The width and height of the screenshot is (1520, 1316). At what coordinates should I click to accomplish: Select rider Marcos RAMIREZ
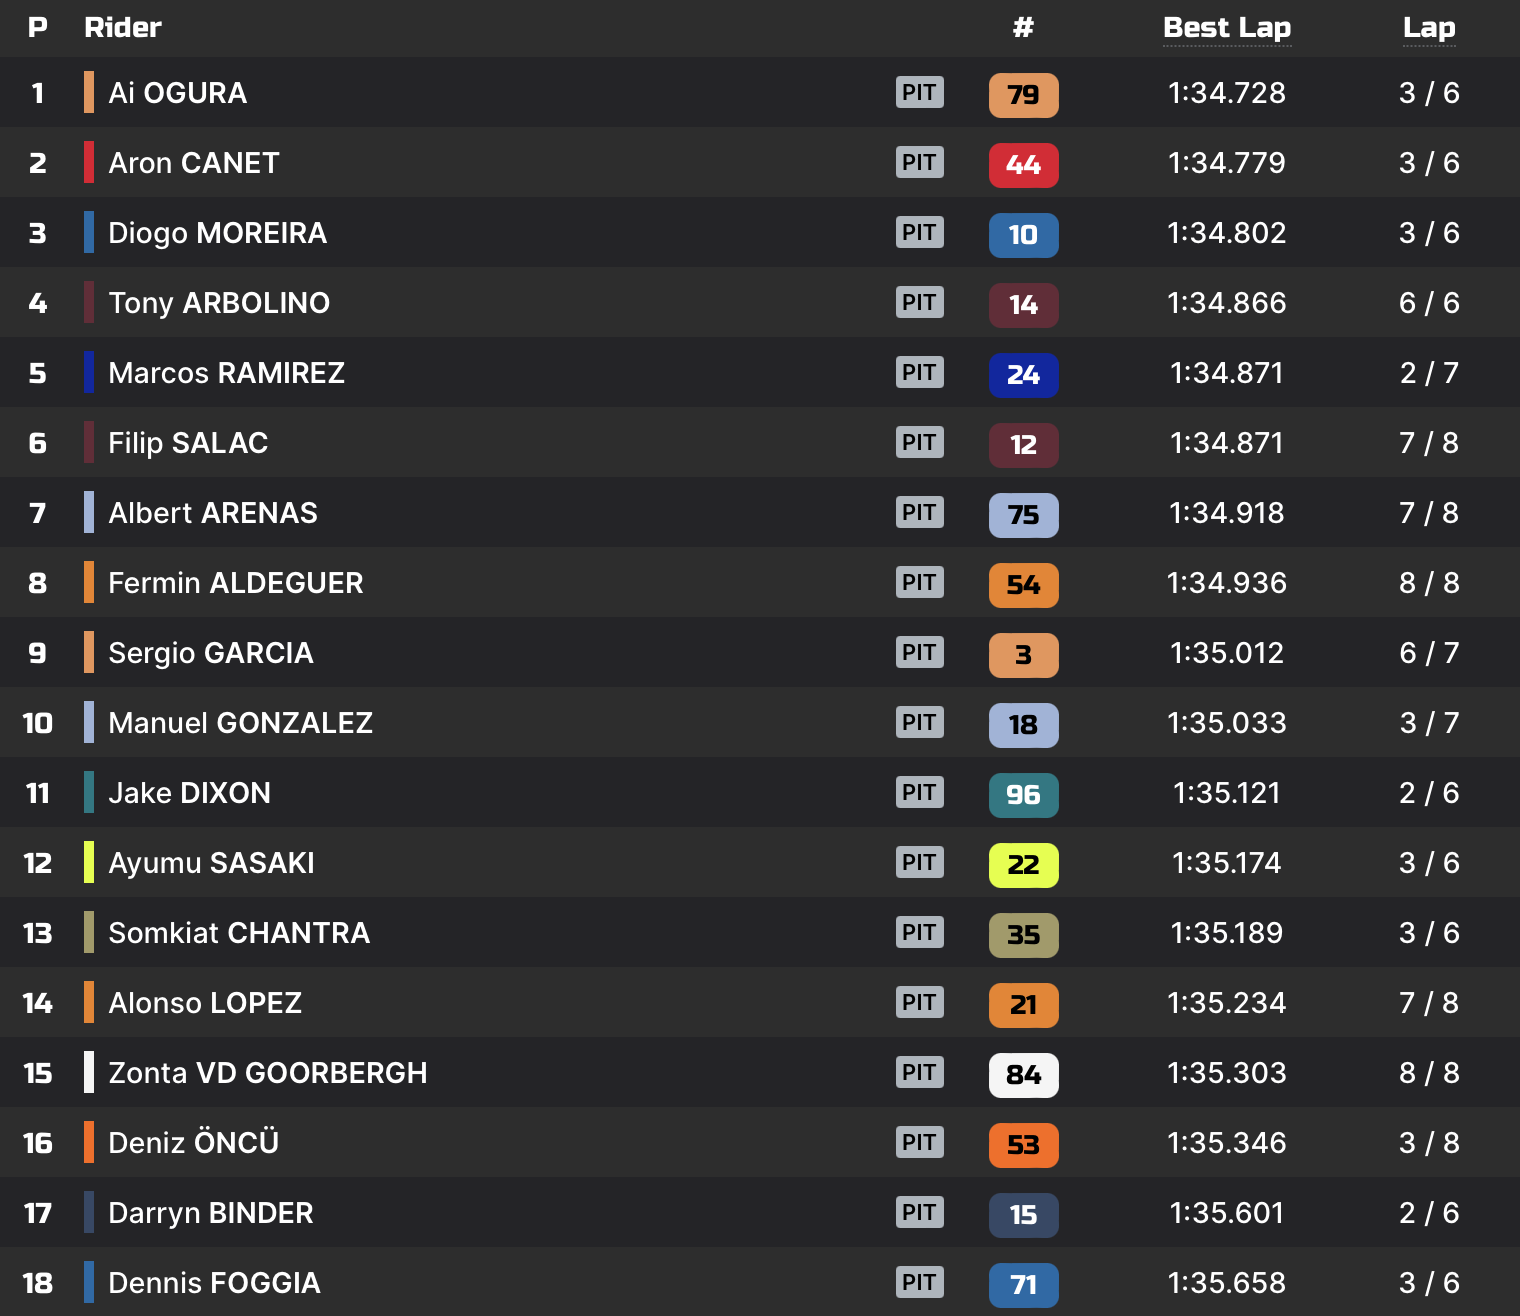[226, 373]
